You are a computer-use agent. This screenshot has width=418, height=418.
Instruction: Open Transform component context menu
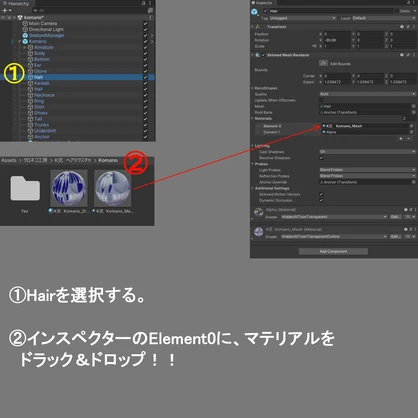pyautogui.click(x=414, y=27)
